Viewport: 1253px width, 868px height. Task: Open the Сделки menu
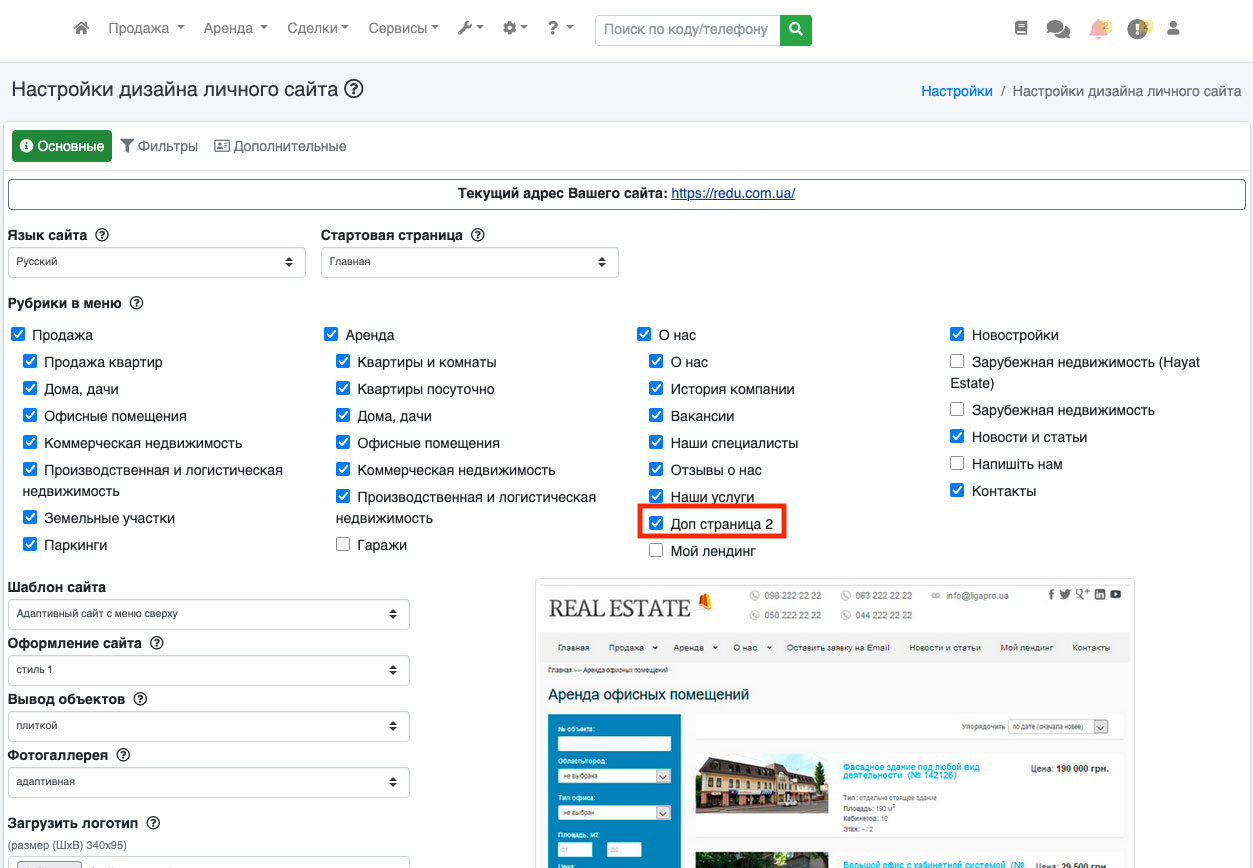pos(317,29)
